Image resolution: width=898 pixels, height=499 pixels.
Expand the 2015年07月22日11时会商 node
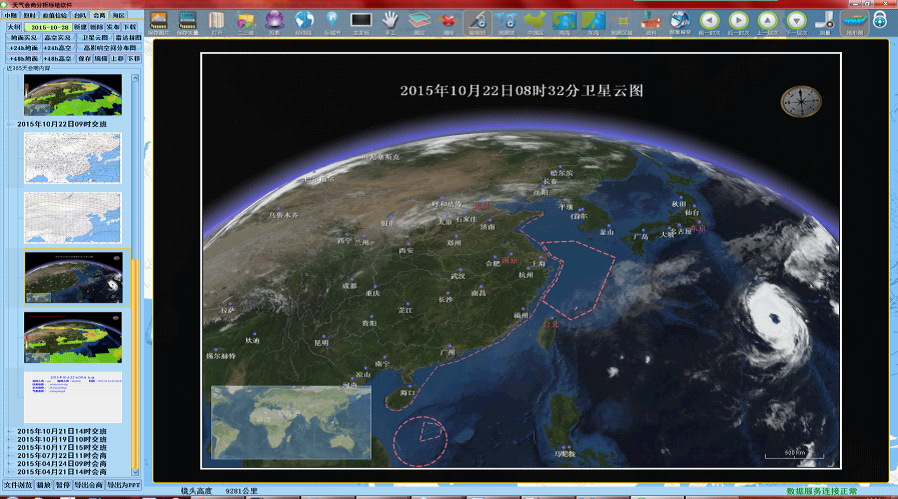[x=10, y=455]
